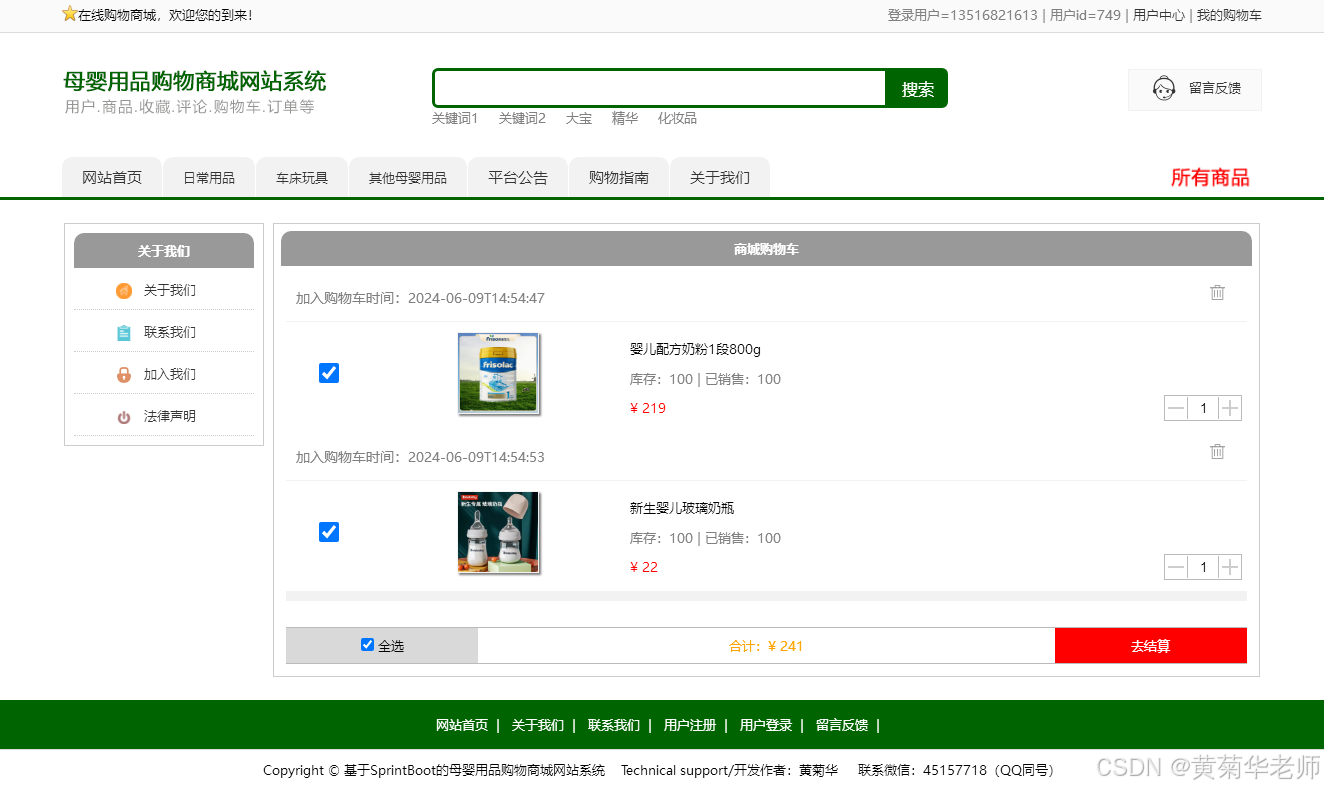Open product title 新生婴儿玻璃奶瓶
This screenshot has height=789, width=1324.
682,508
